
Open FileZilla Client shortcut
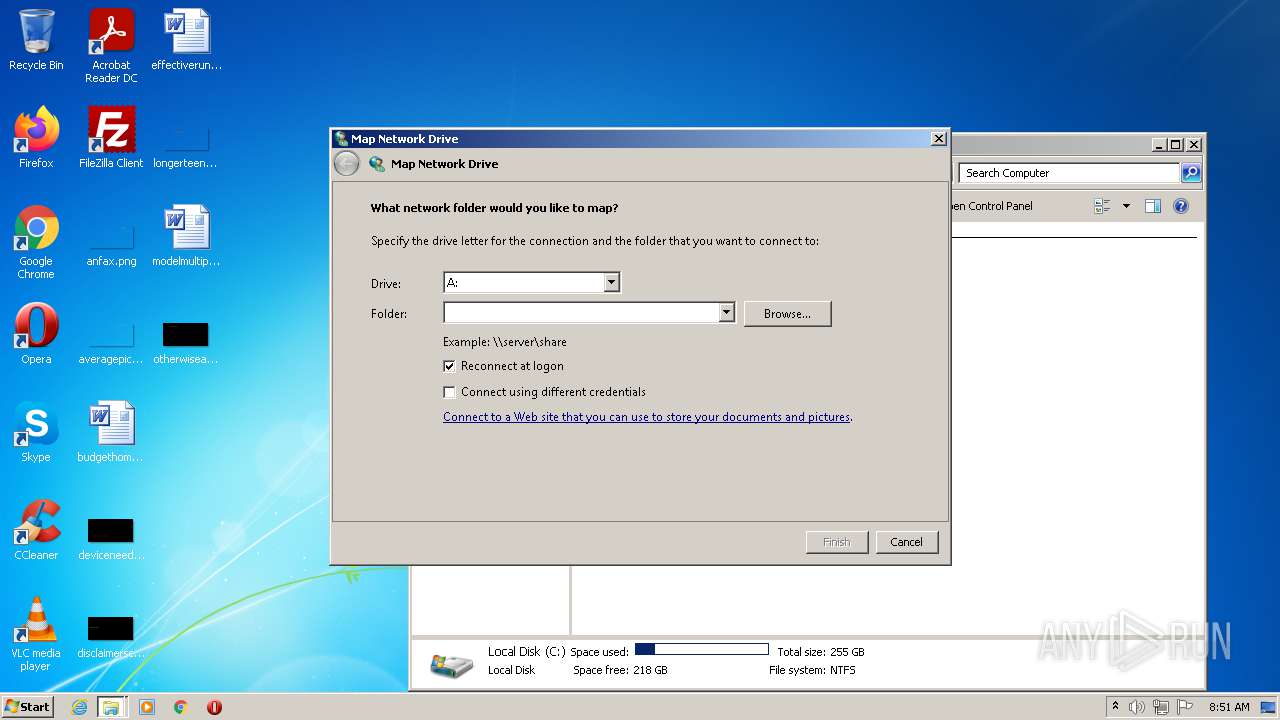111,138
